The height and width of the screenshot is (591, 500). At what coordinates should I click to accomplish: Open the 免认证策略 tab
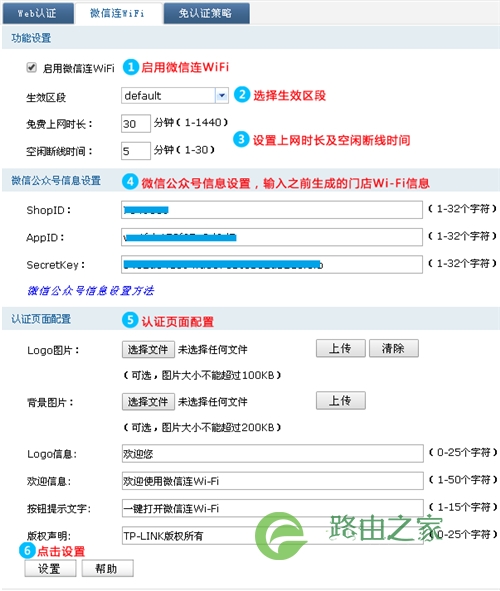coord(206,14)
